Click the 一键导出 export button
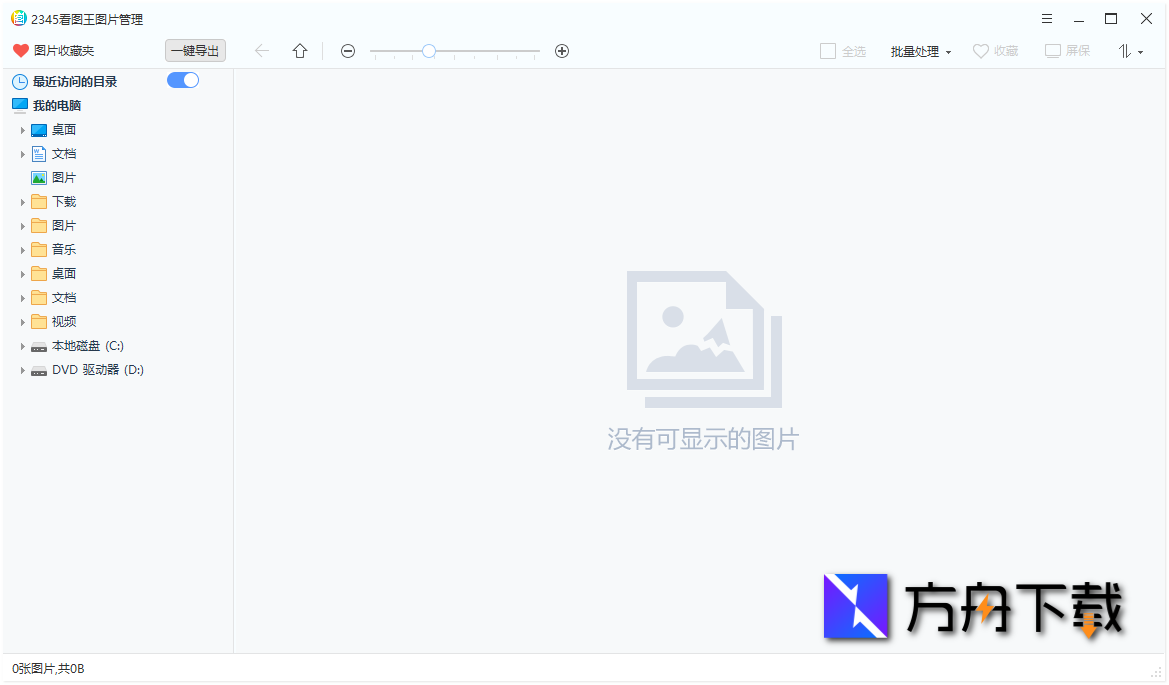 tap(194, 50)
